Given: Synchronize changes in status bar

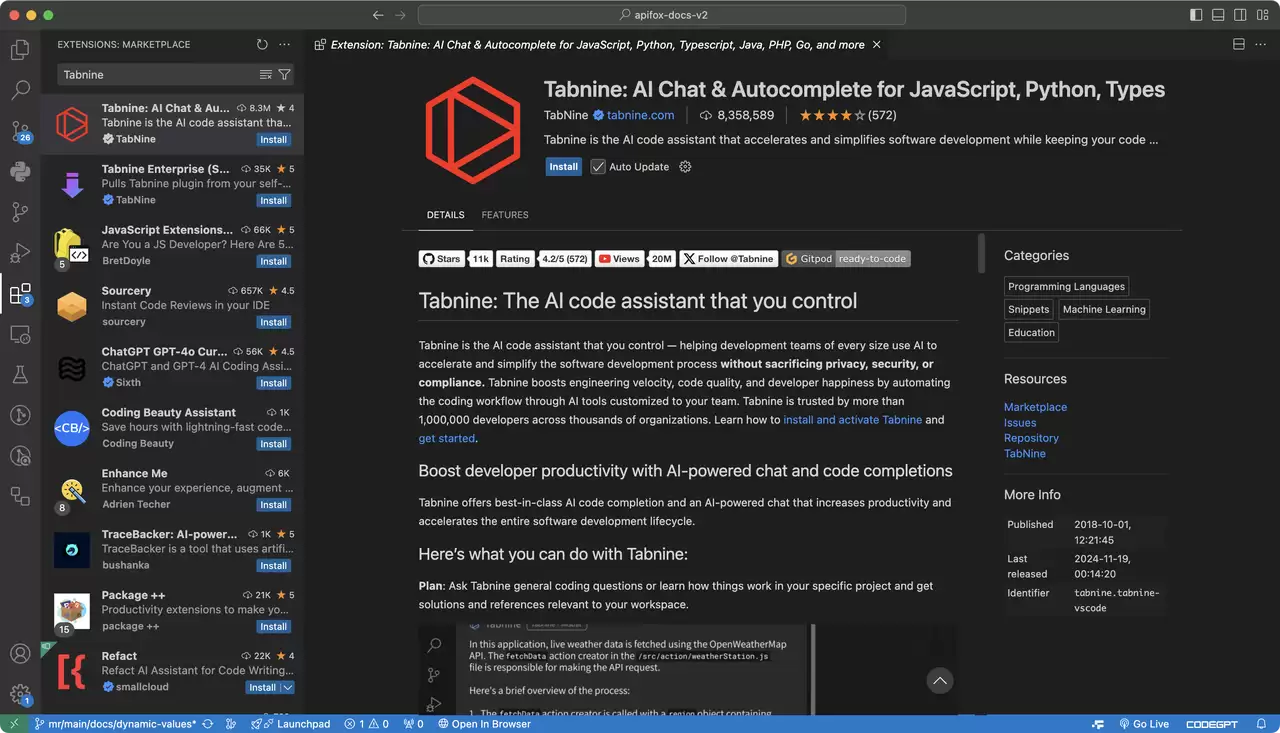Looking at the screenshot, I should point(209,724).
